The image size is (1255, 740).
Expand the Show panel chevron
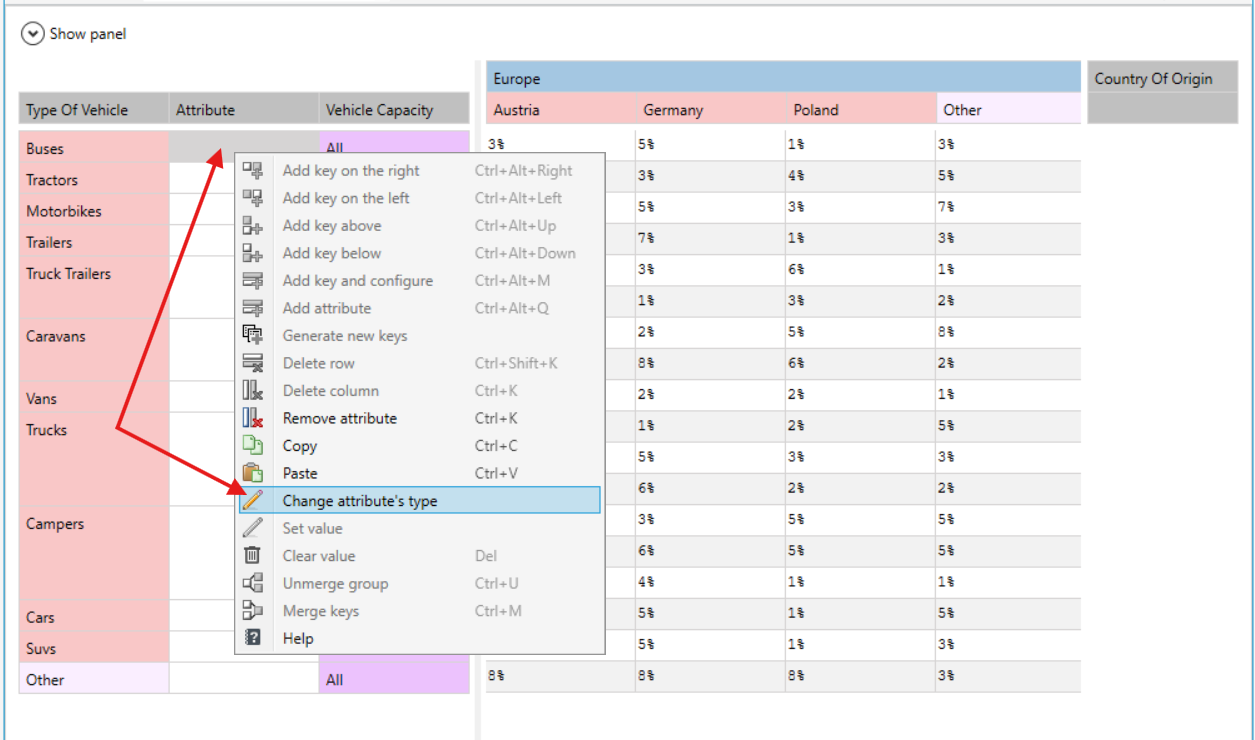tap(33, 34)
